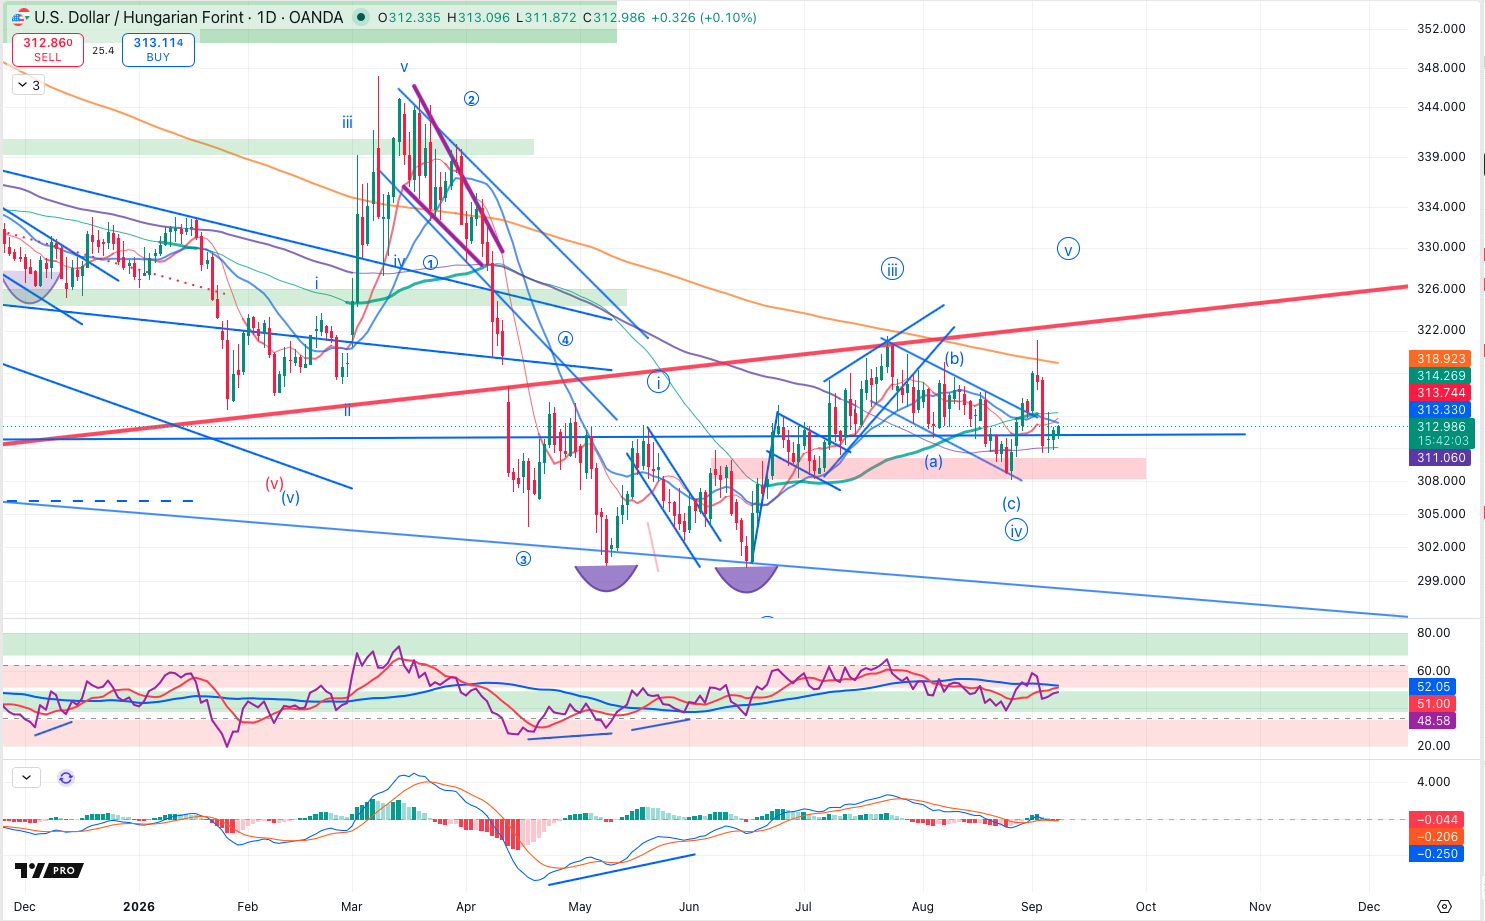Click the circled iii wave label
The image size is (1485, 921).
point(892,268)
